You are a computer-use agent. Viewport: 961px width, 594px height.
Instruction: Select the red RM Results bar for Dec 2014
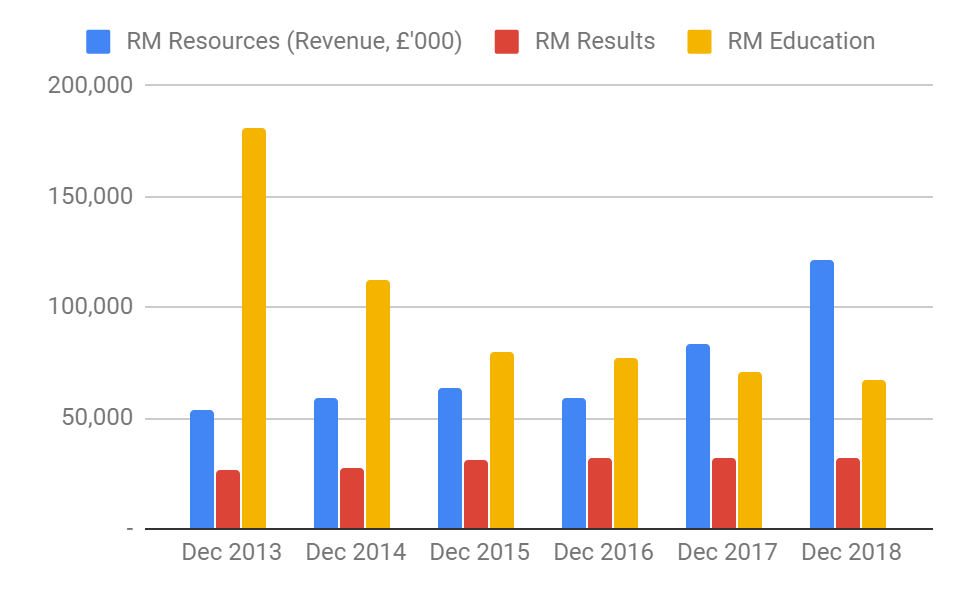pyautogui.click(x=352, y=498)
